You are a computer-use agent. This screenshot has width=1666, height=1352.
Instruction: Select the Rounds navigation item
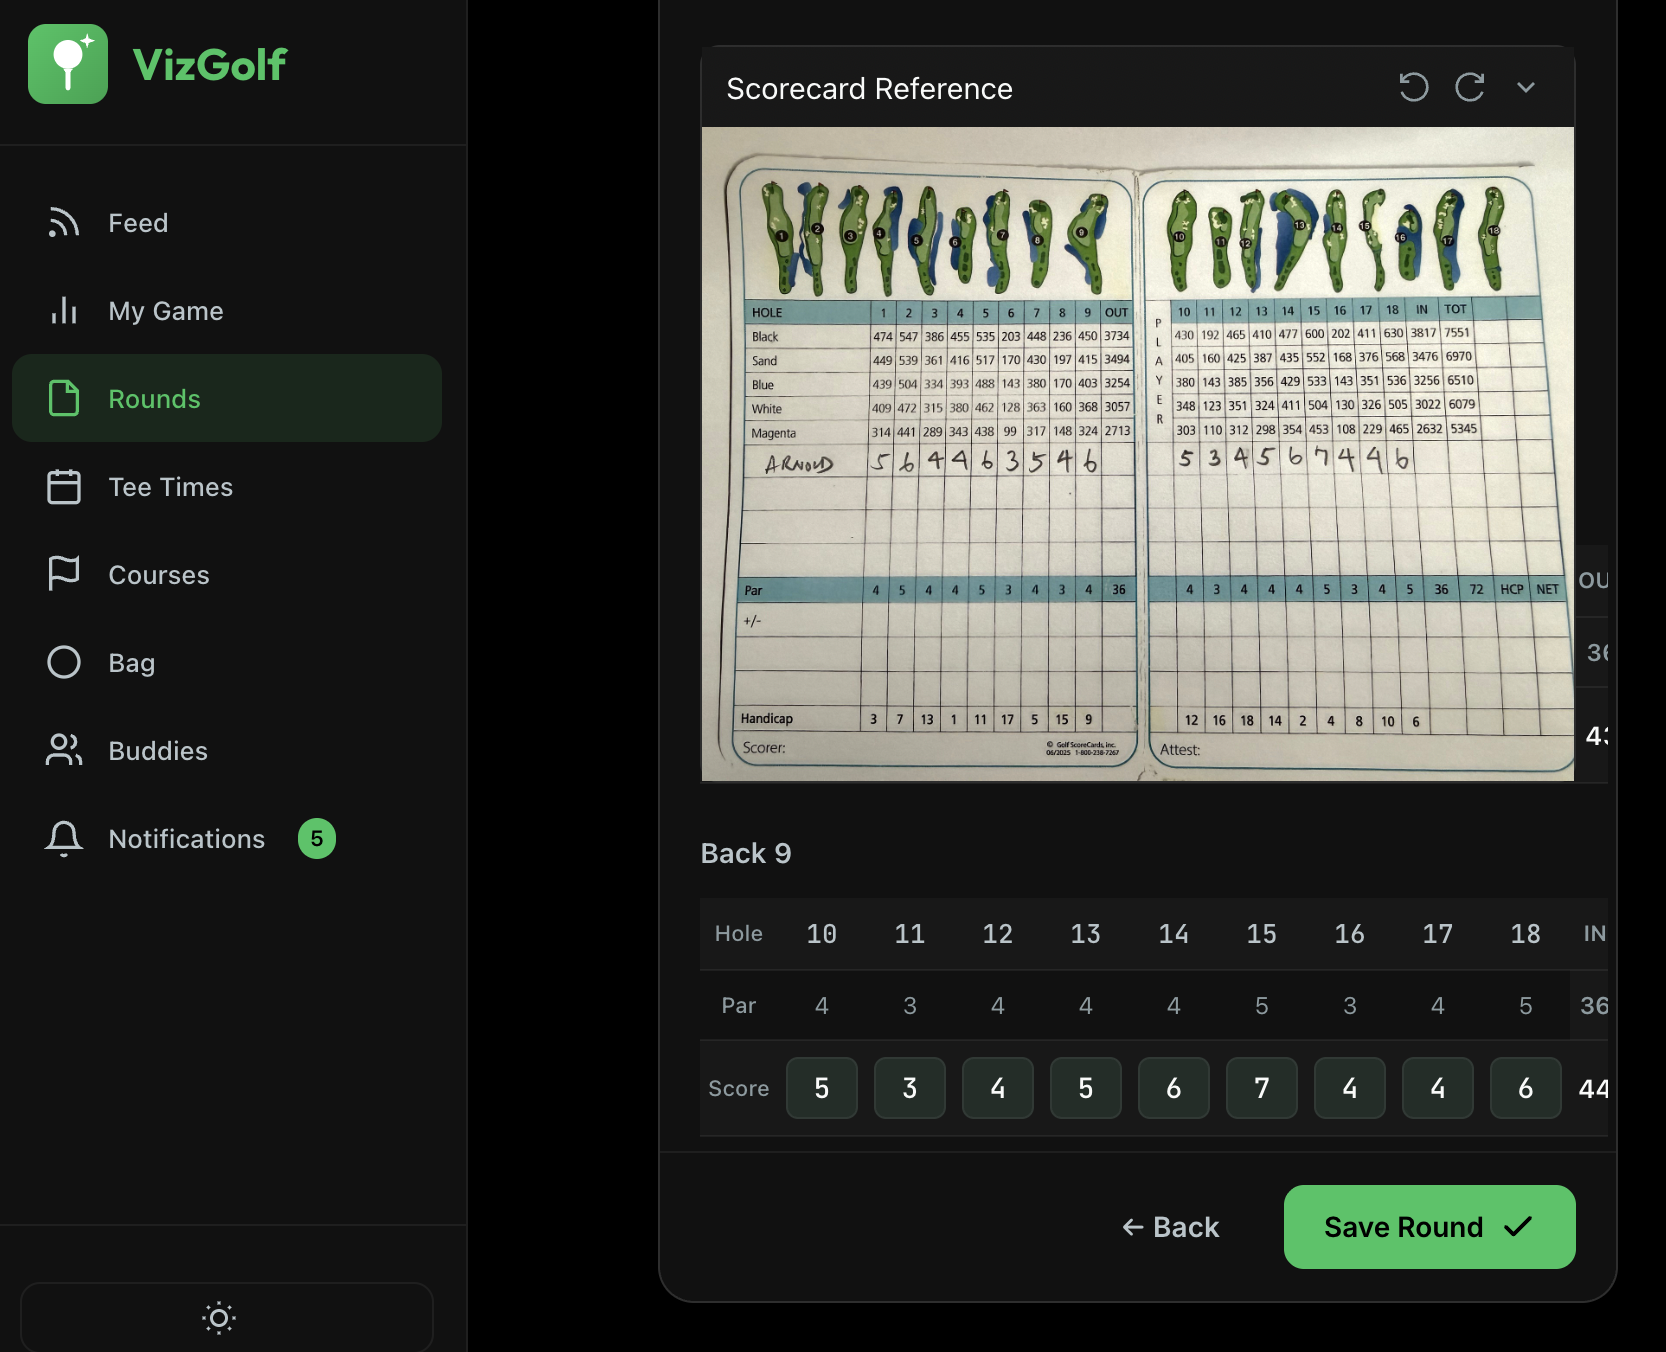pyautogui.click(x=155, y=398)
